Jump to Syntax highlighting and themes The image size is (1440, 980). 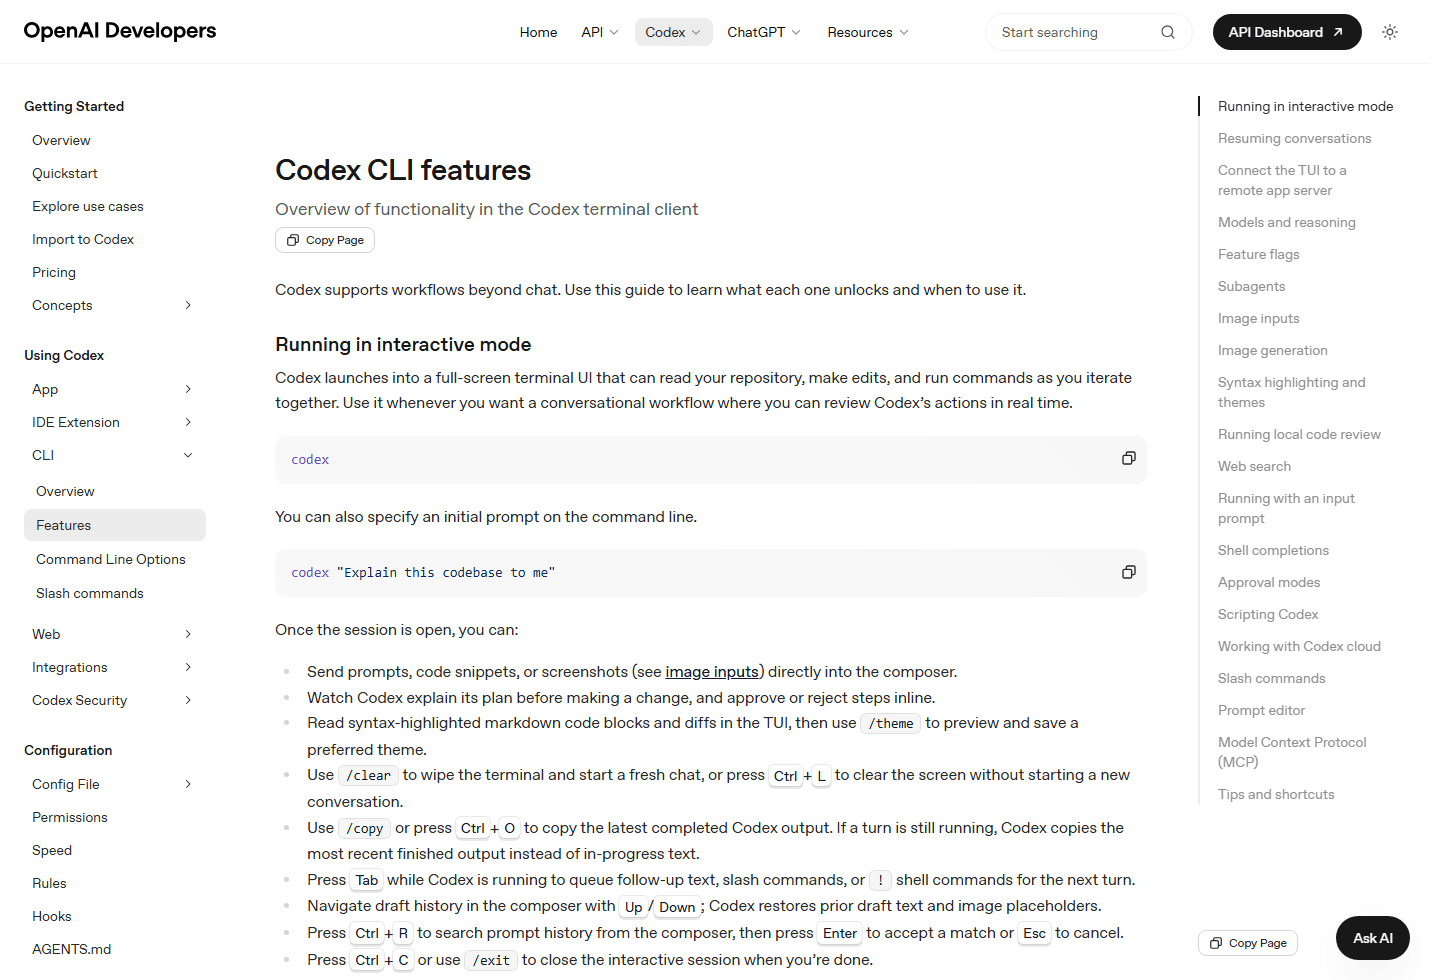pos(1291,392)
